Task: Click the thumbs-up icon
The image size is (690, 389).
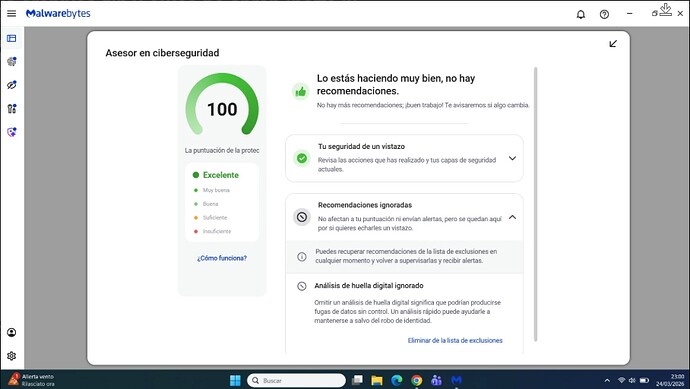Action: (x=301, y=92)
